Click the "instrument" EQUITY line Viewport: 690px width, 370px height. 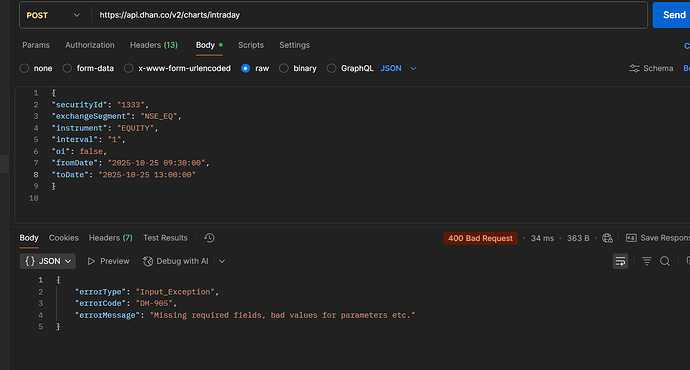pos(105,128)
